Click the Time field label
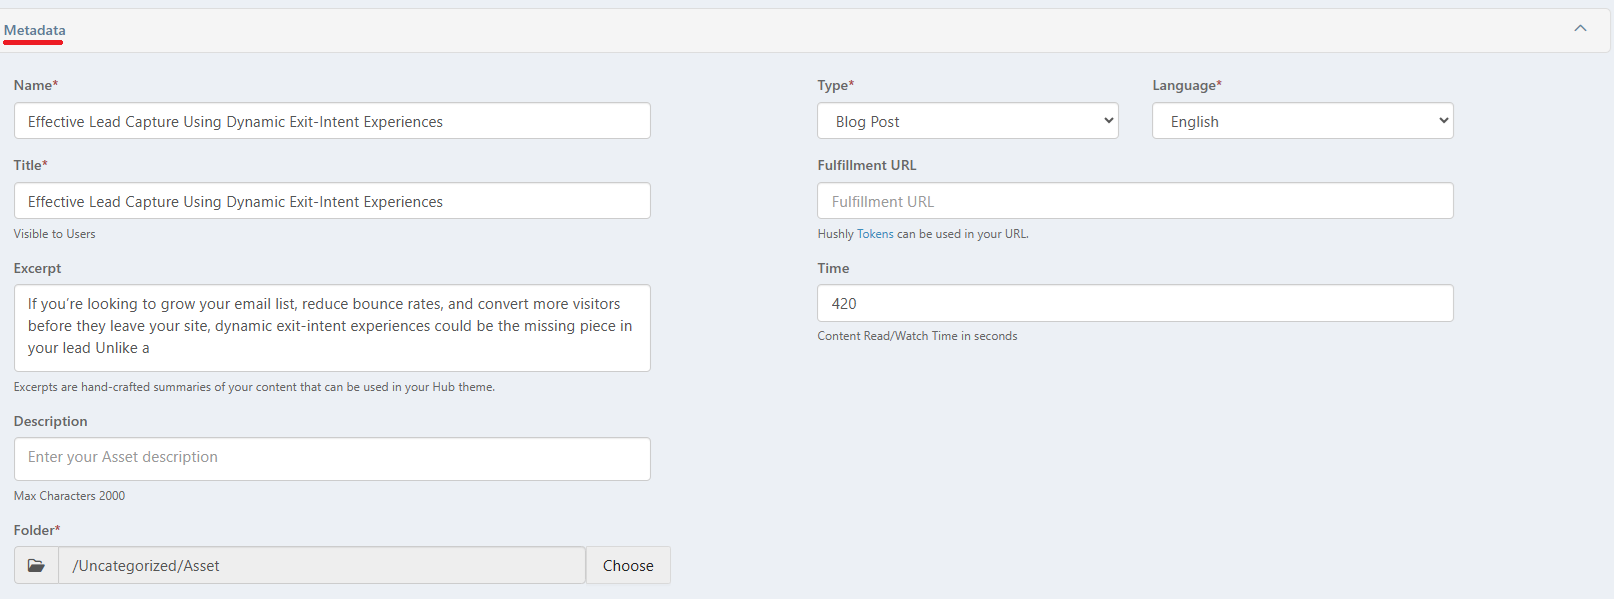Image resolution: width=1614 pixels, height=599 pixels. pos(833,268)
